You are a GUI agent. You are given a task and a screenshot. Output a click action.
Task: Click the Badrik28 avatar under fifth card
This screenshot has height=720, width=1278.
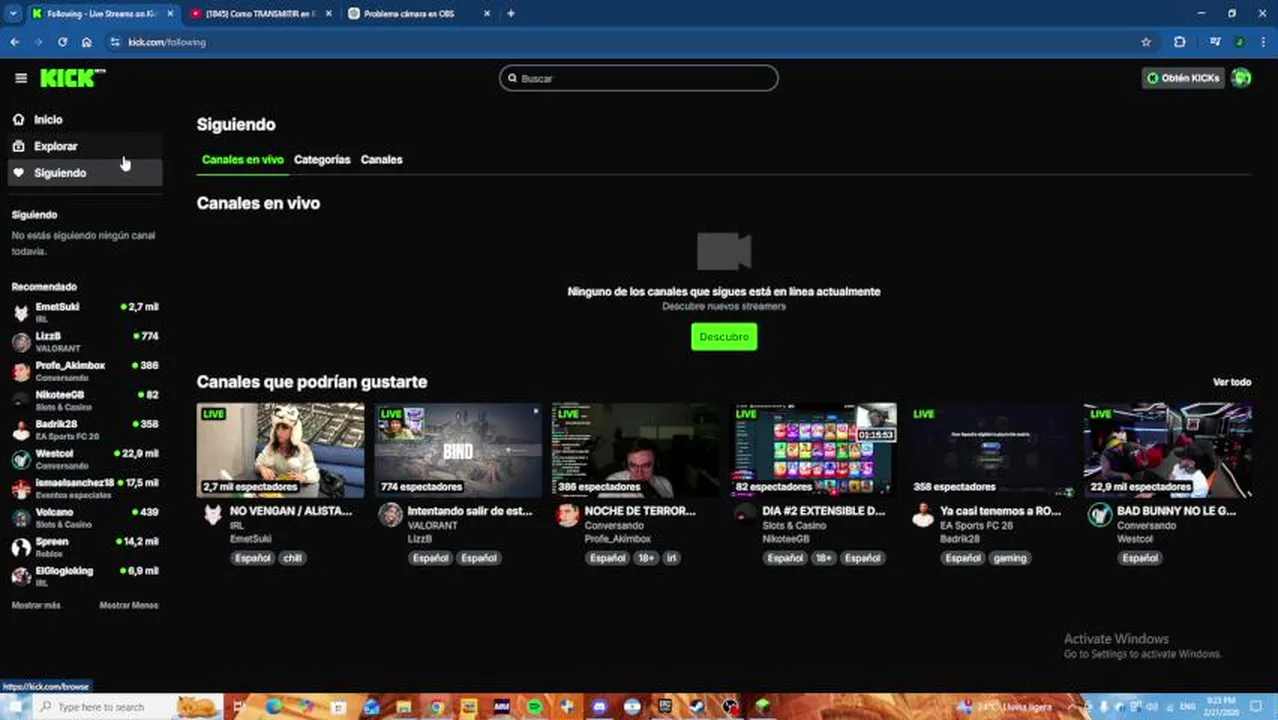point(923,515)
